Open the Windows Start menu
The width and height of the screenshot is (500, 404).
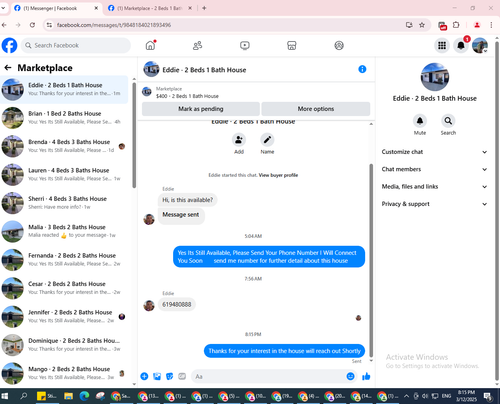point(5,396)
